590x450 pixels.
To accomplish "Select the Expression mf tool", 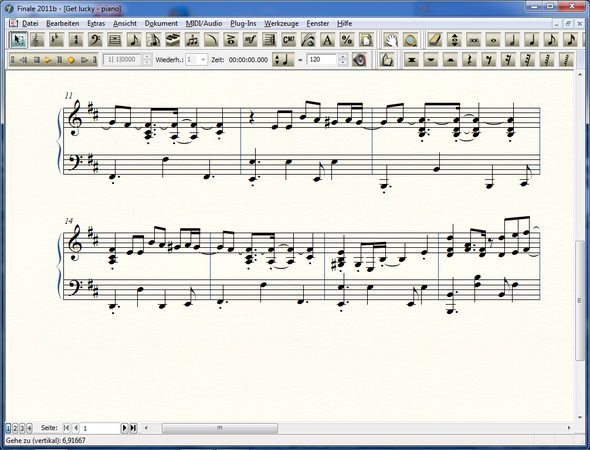I will point(250,40).
